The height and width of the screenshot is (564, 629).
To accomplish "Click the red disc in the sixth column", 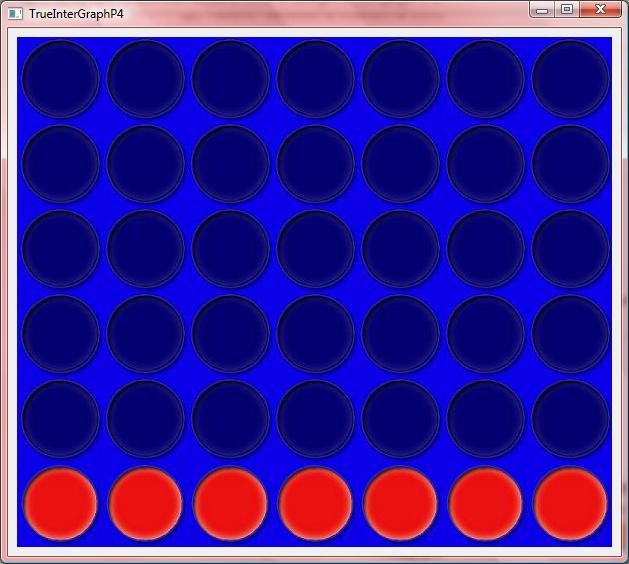I will [x=486, y=504].
